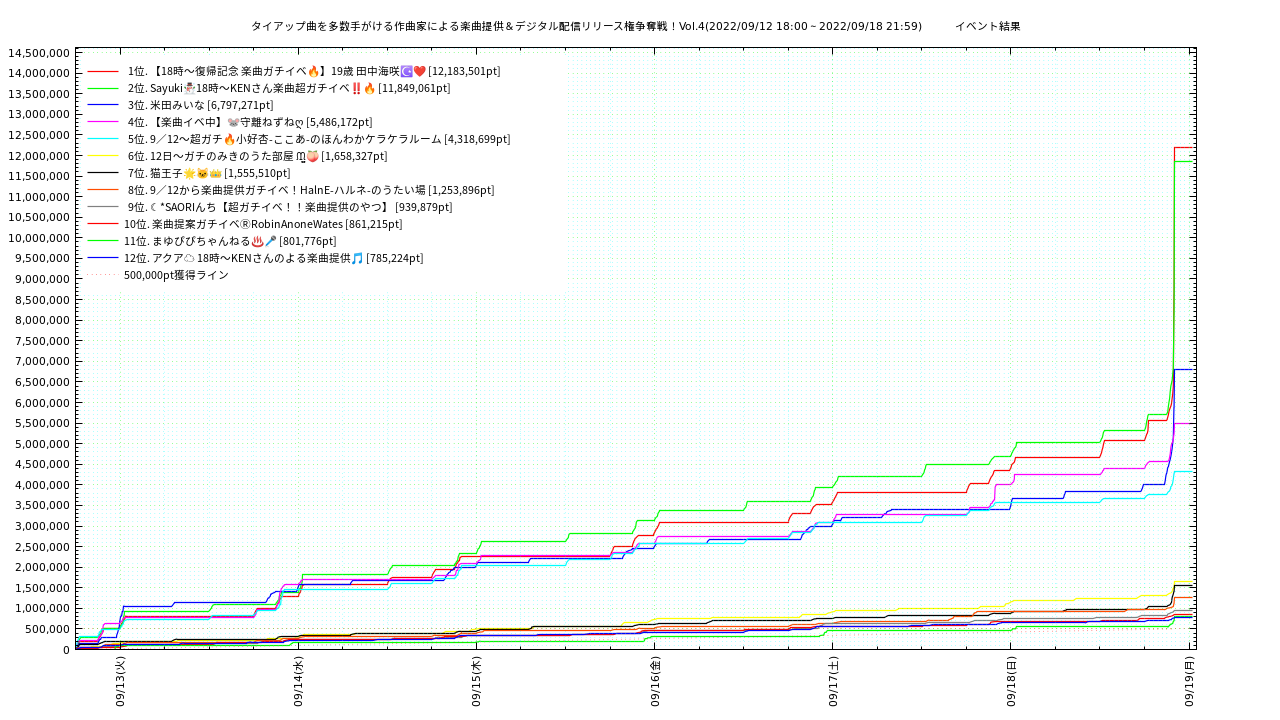Screen dimensions: 1280x720
Task: Click the dotted 500,000pt獲得ライン line sample
Action: coord(103,275)
